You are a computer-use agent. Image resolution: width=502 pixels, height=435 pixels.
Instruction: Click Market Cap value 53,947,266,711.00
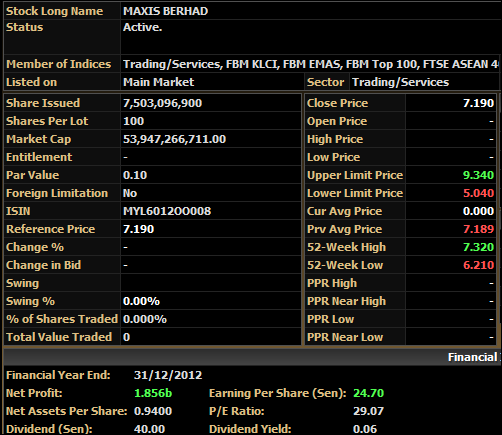(x=174, y=139)
